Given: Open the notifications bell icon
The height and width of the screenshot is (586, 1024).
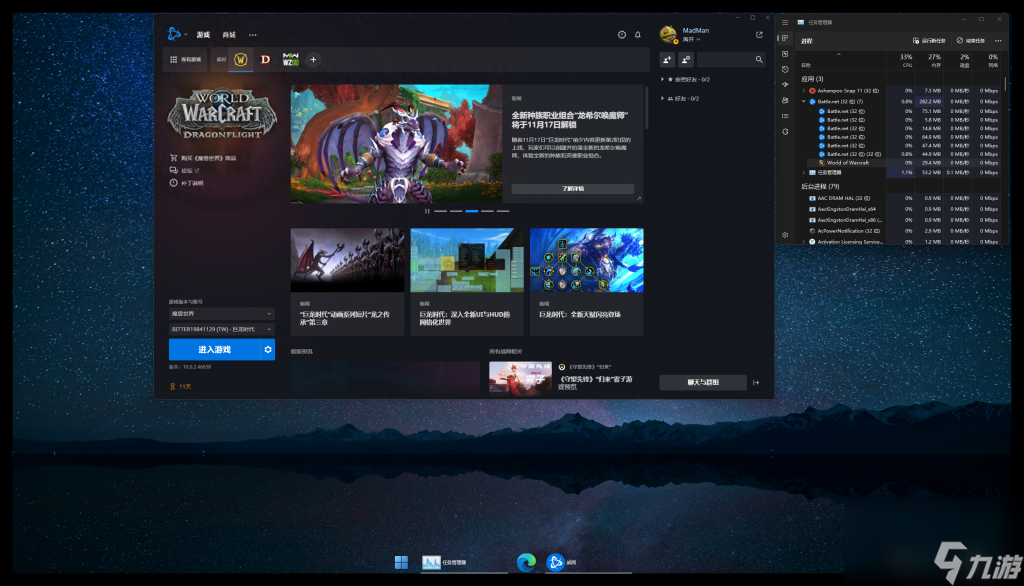Looking at the screenshot, I should [638, 35].
